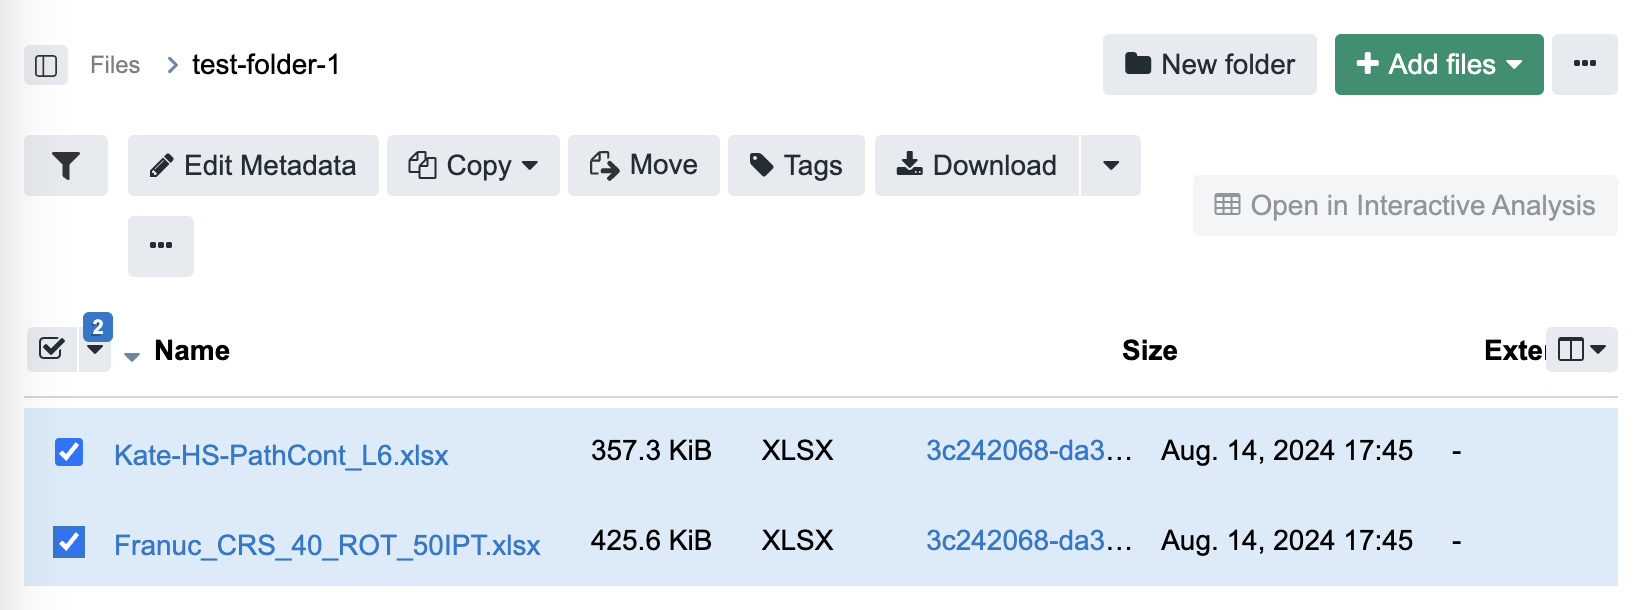Create a New folder
Viewport: 1634px width, 610px height.
tap(1209, 65)
